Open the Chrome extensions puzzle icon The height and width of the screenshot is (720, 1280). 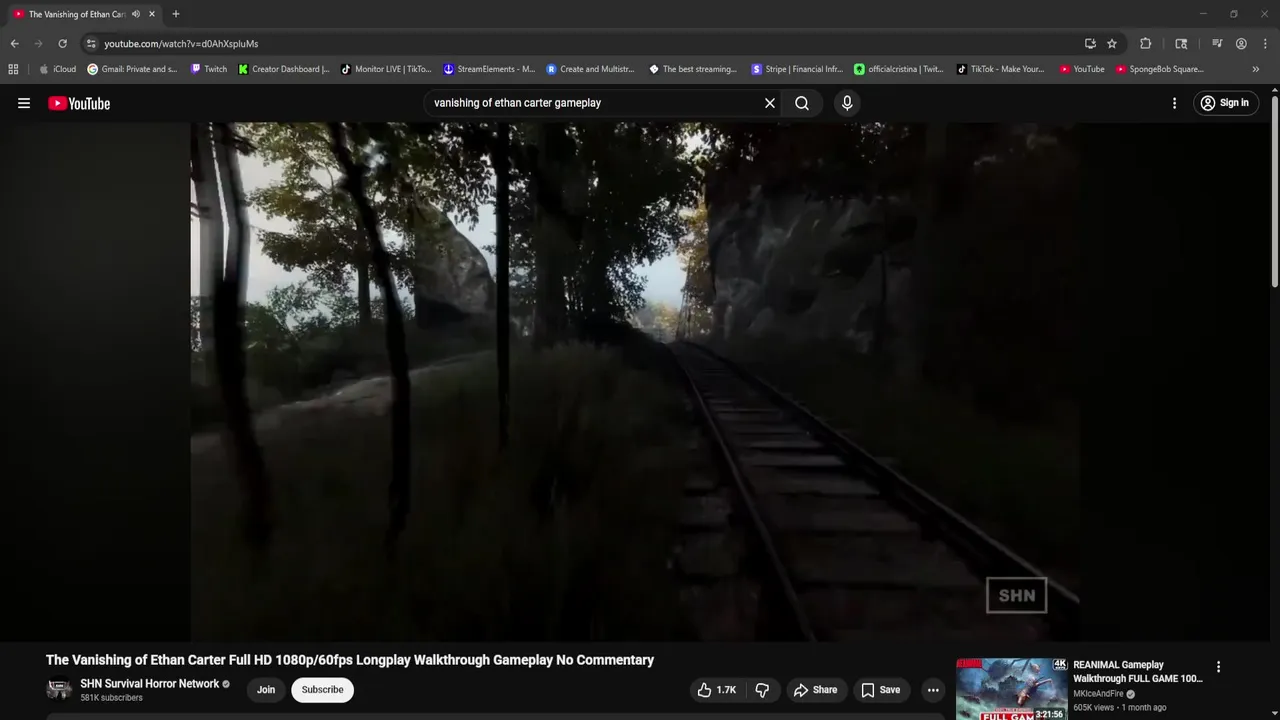pyautogui.click(x=1146, y=44)
